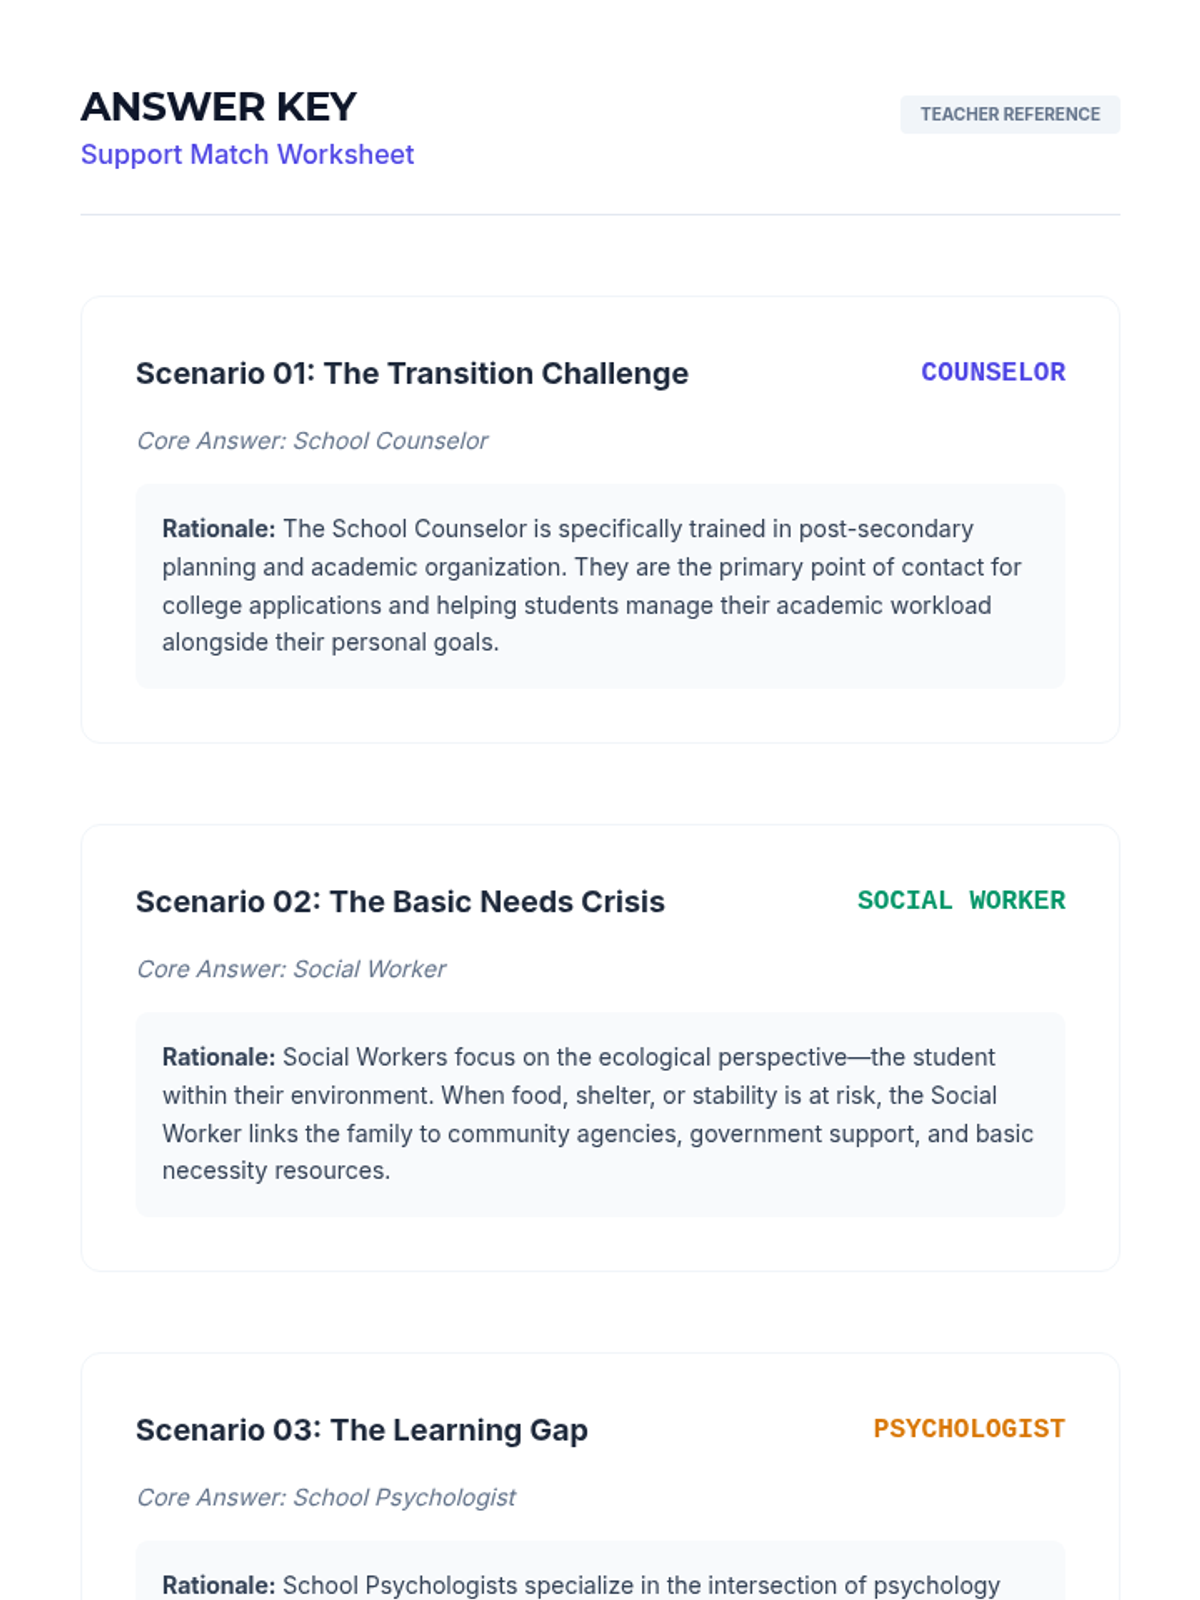The image size is (1200, 1600).
Task: Select Scenario 03: The Learning Gap title
Action: tap(362, 1429)
